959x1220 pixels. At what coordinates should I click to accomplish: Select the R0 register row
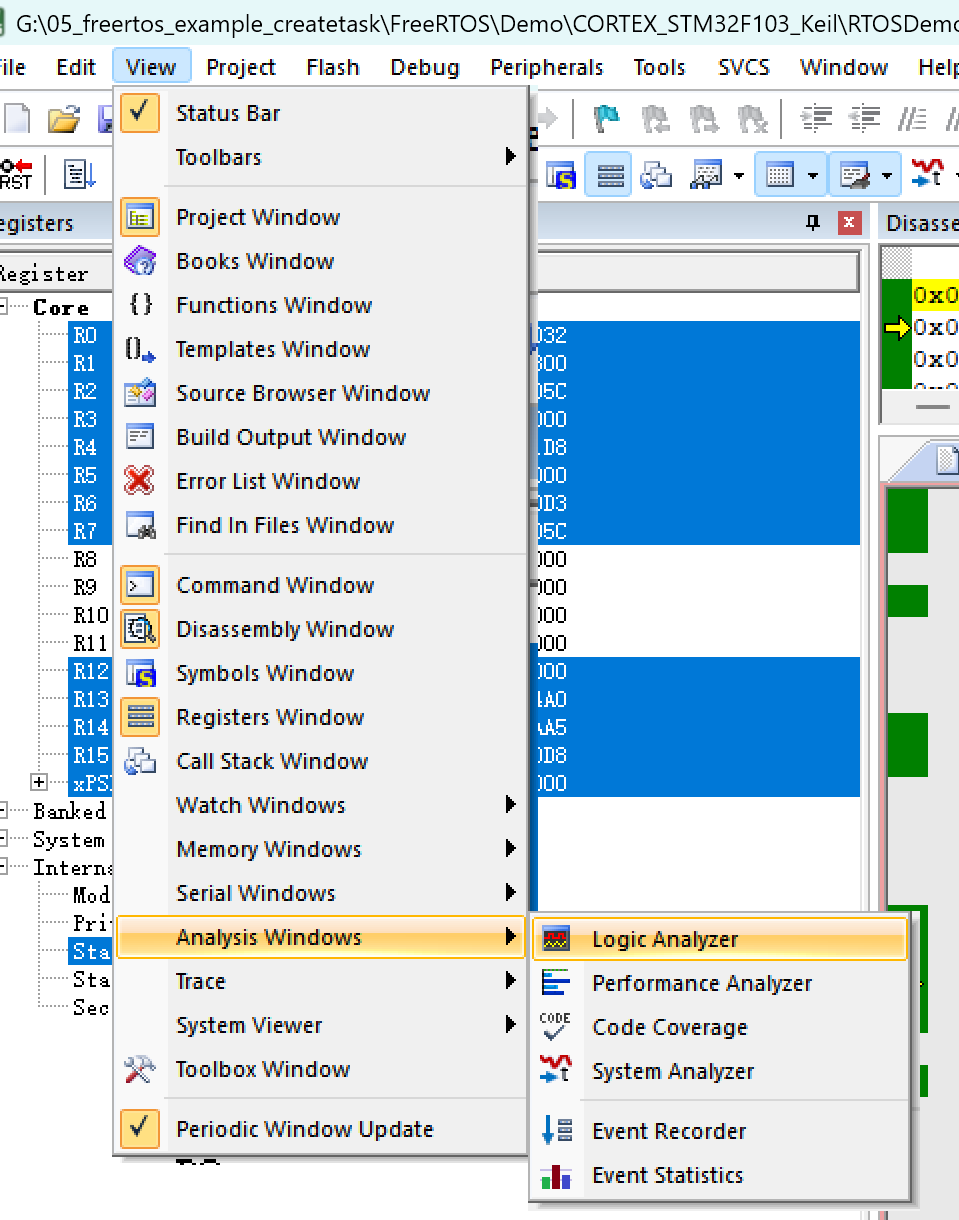tap(84, 335)
